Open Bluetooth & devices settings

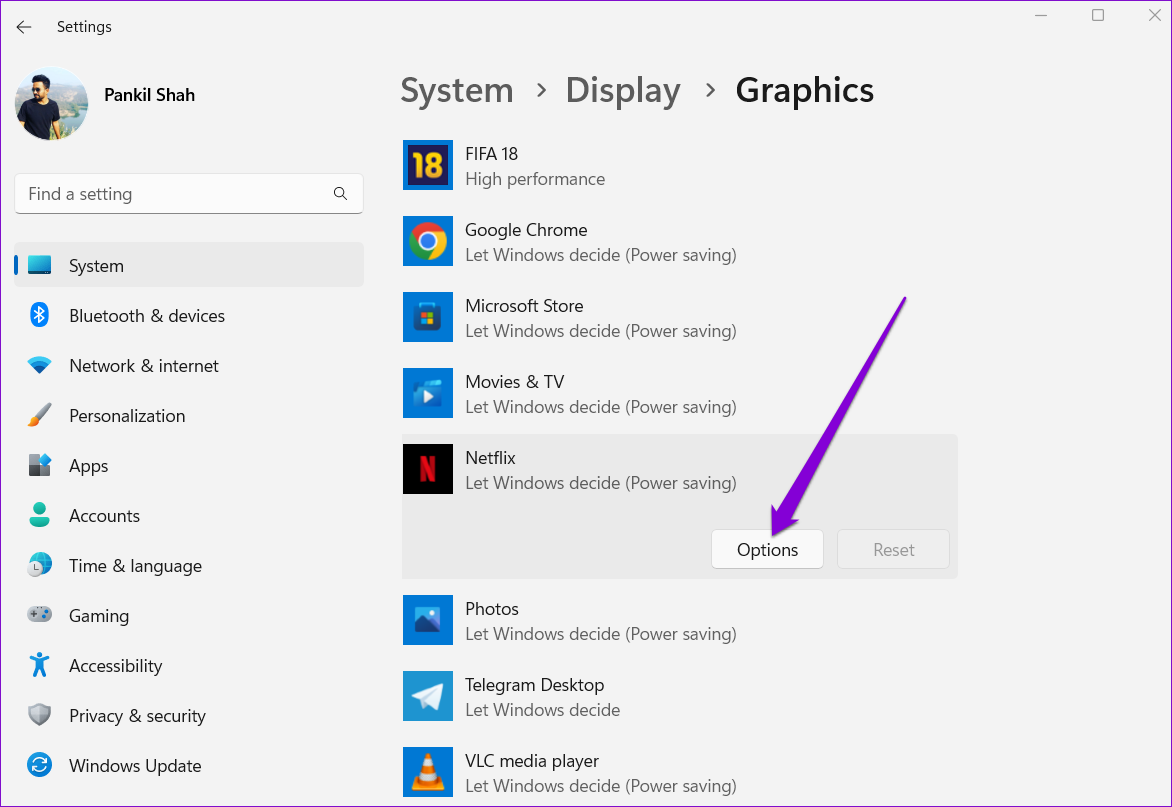(146, 316)
